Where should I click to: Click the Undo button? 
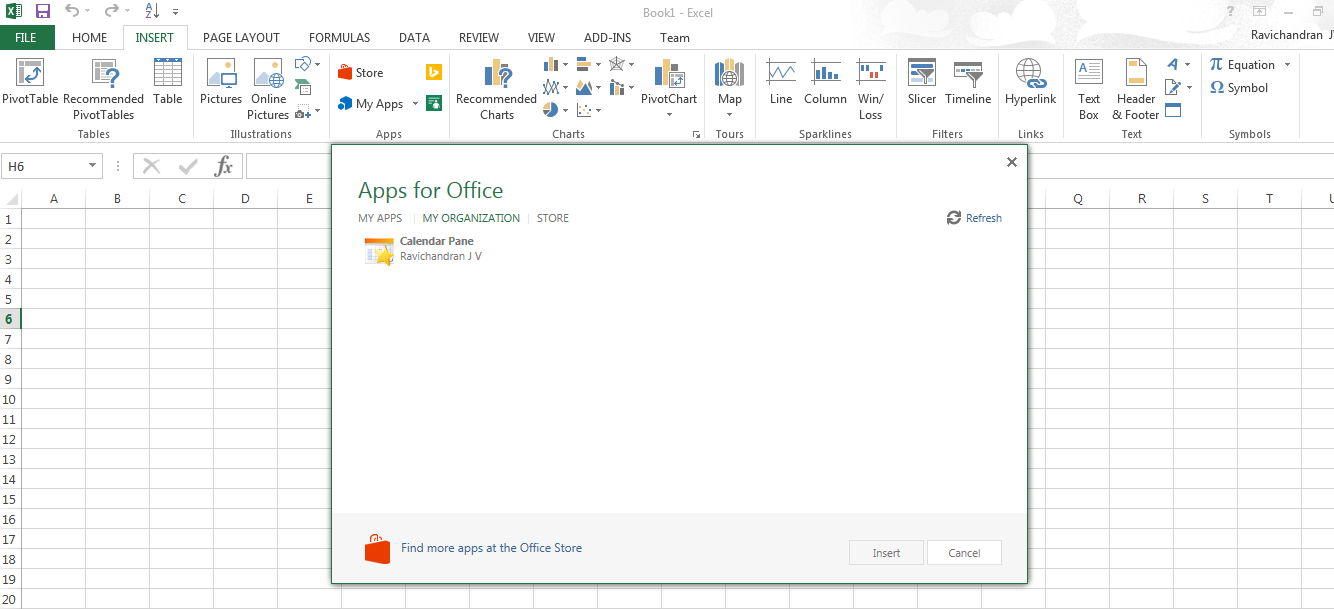[71, 11]
